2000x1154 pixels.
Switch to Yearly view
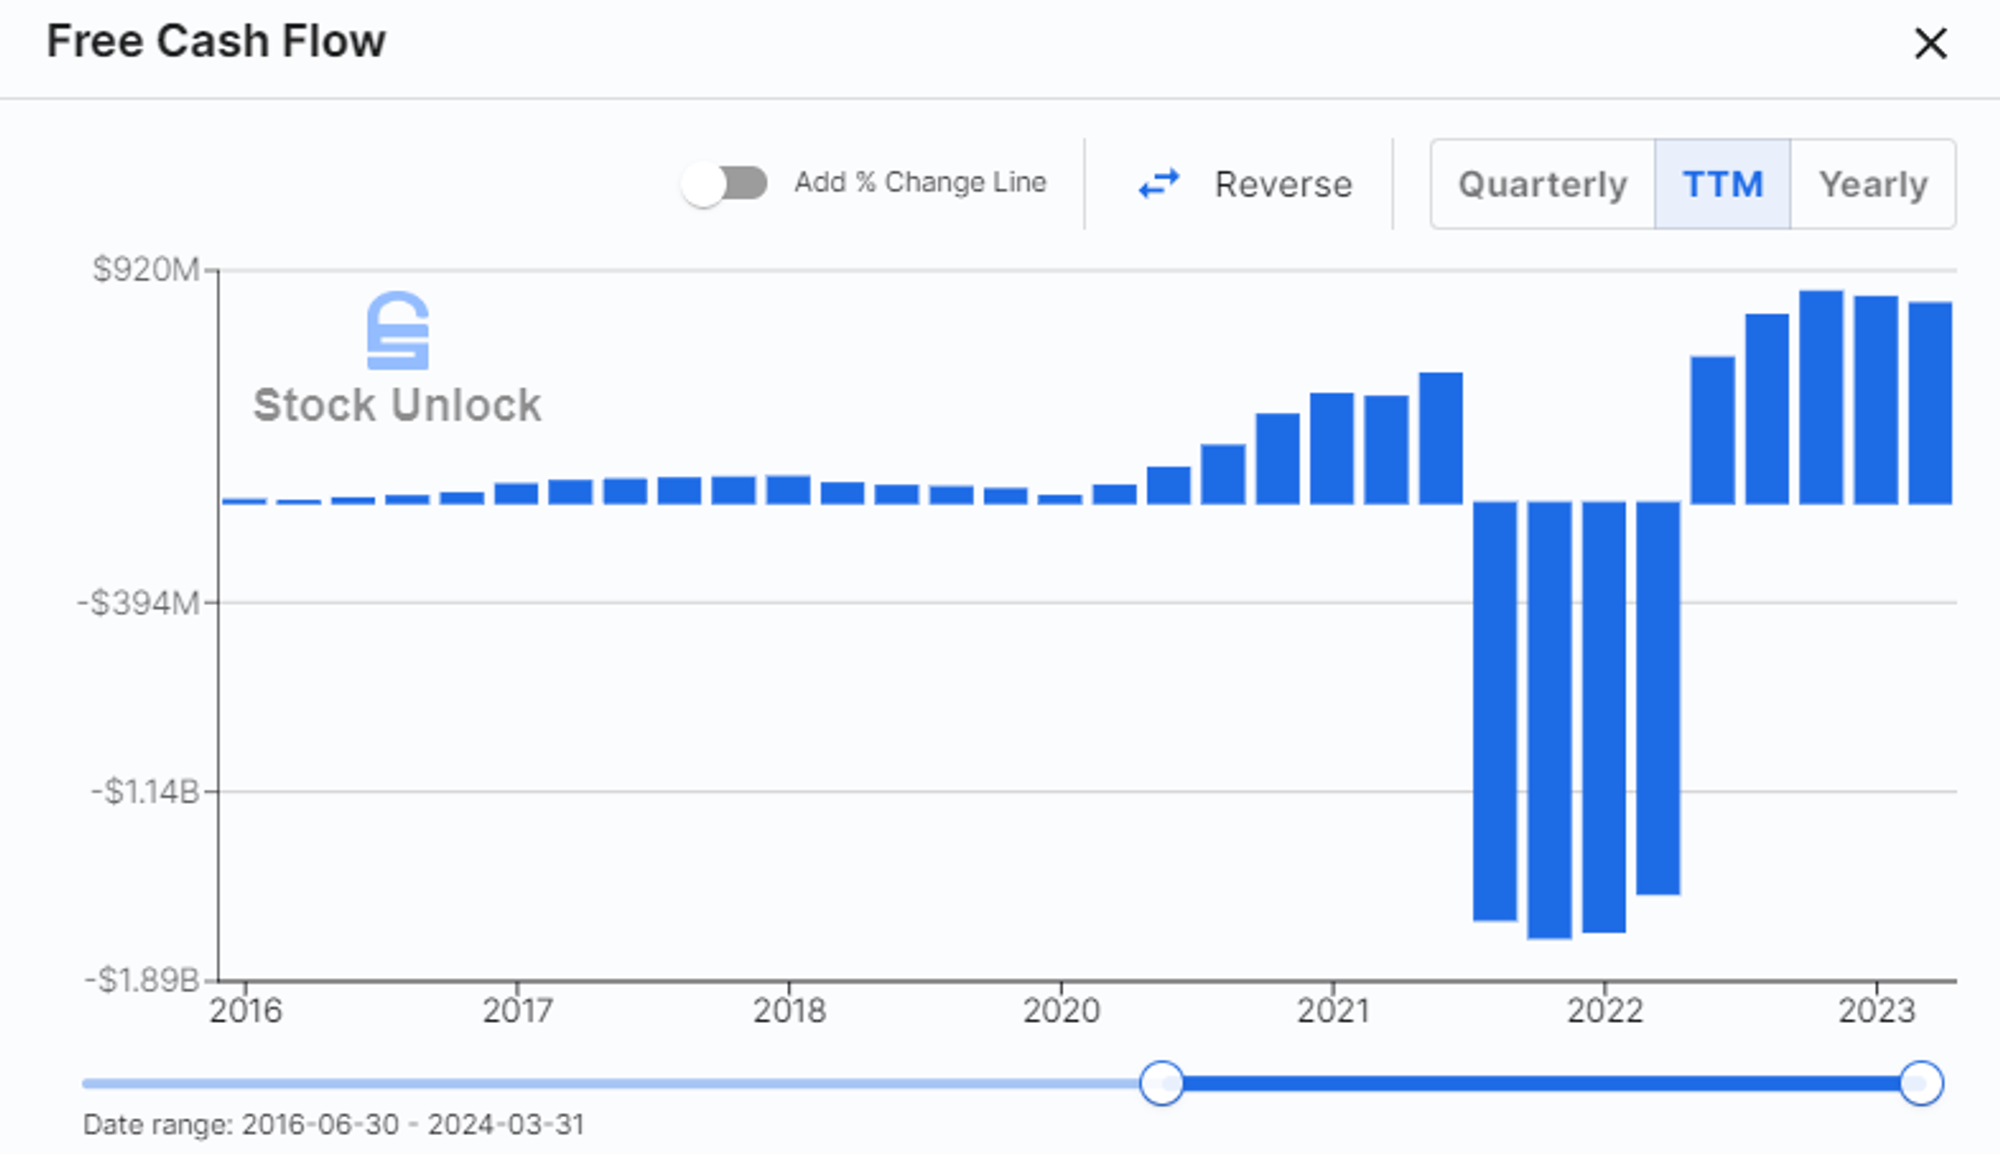(1872, 184)
